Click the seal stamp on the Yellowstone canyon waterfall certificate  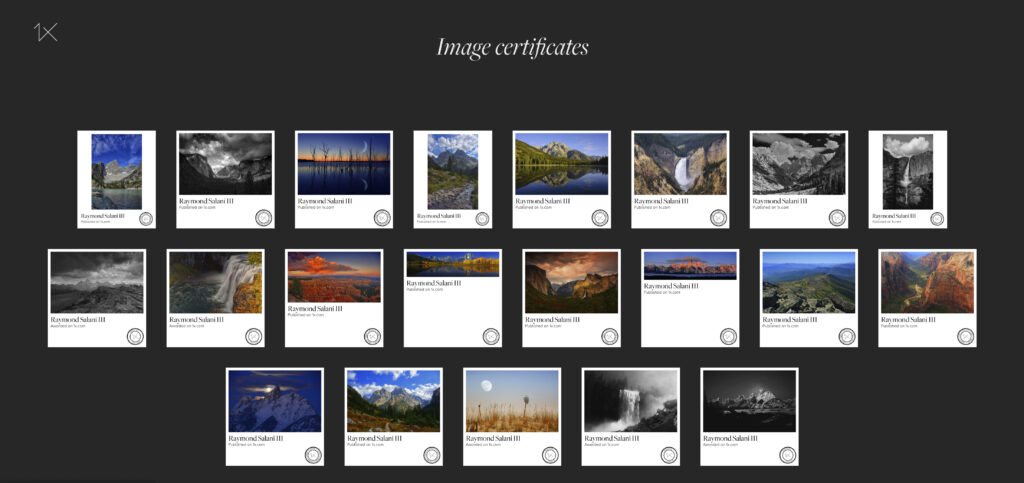[718, 217]
